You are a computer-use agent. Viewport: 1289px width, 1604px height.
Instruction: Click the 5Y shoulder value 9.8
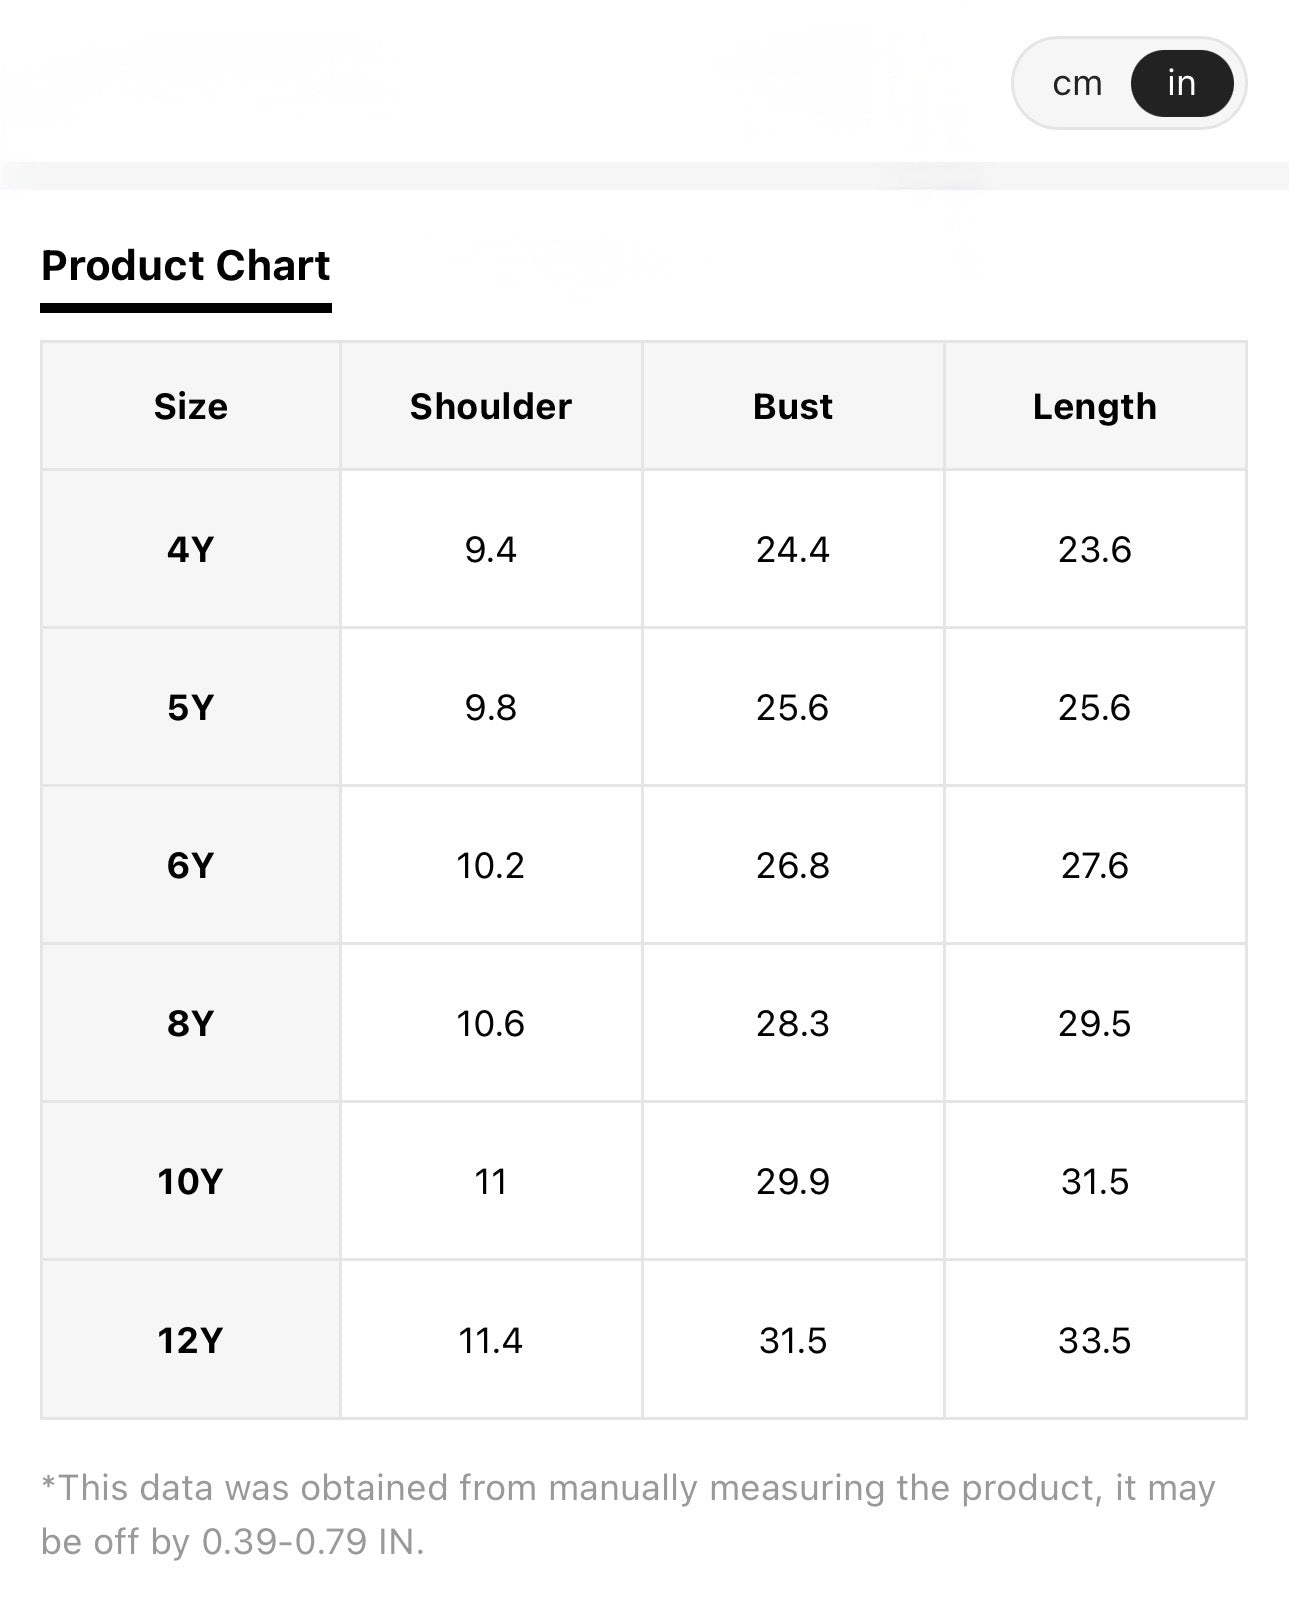point(491,707)
